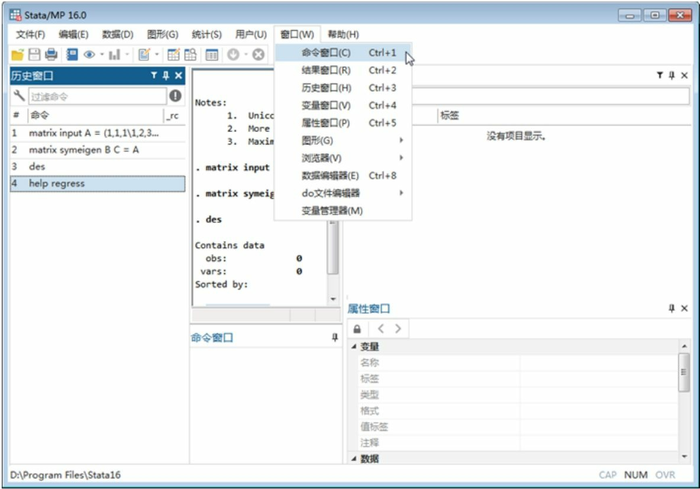This screenshot has height=489, width=700.
Task: Select 变量窗口(V) menu entry
Action: tap(343, 105)
